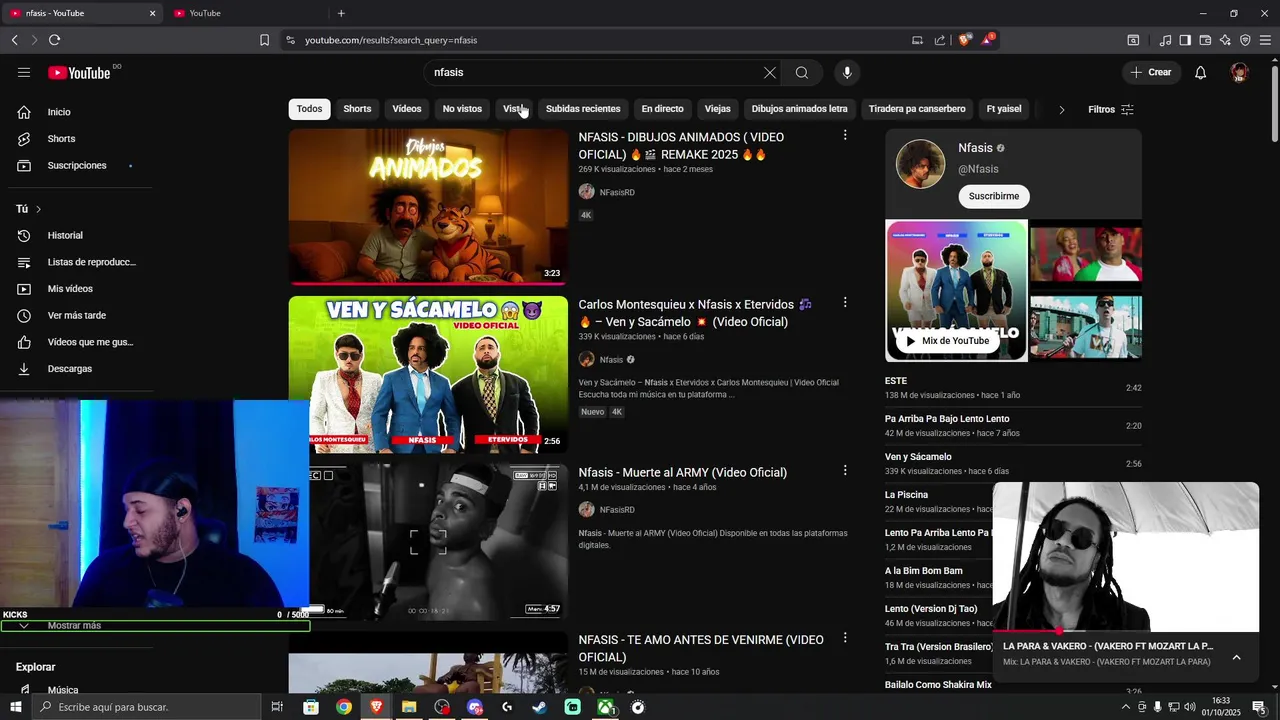Select the Todos filter chip

[x=309, y=109]
